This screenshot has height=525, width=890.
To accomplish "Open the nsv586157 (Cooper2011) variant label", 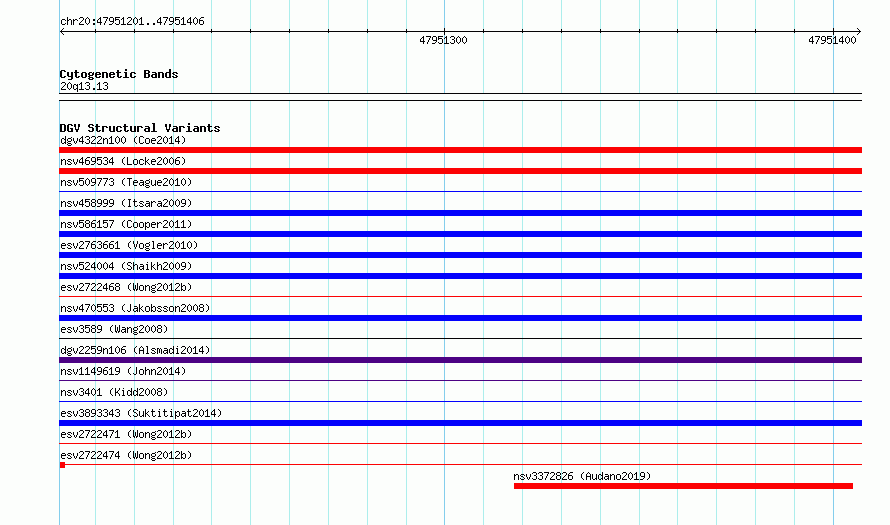I will (126, 224).
